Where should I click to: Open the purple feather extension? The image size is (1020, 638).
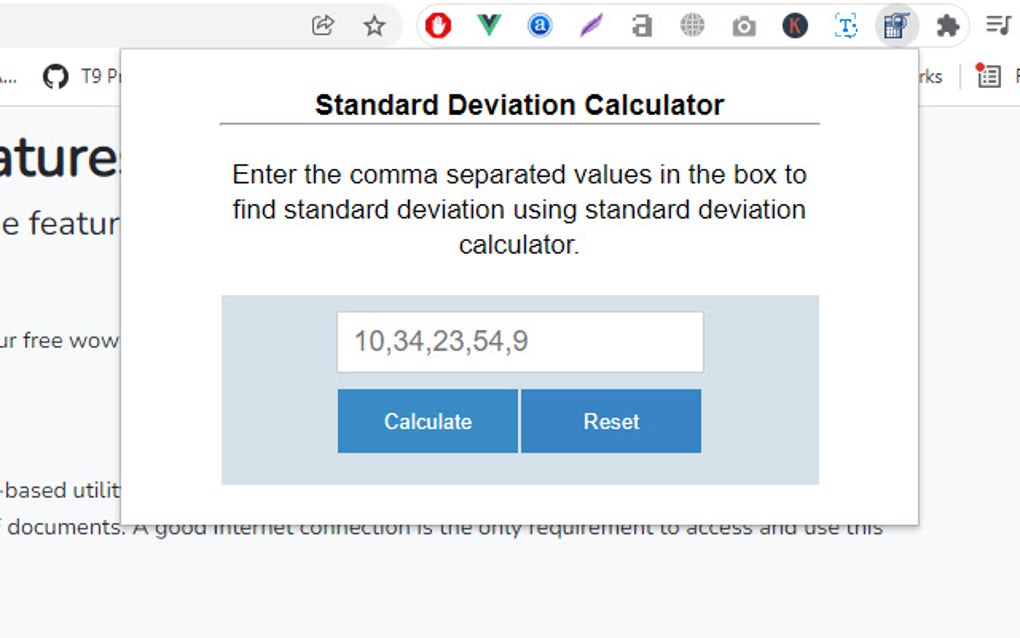pos(591,26)
